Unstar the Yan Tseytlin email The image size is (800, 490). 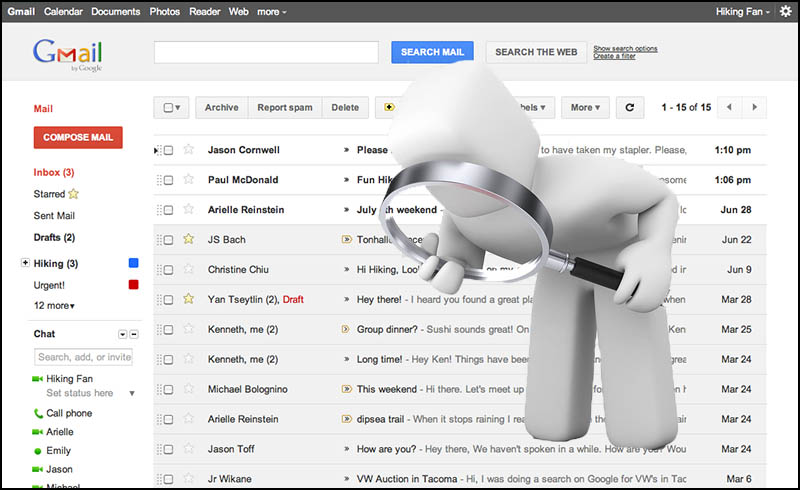pyautogui.click(x=189, y=299)
